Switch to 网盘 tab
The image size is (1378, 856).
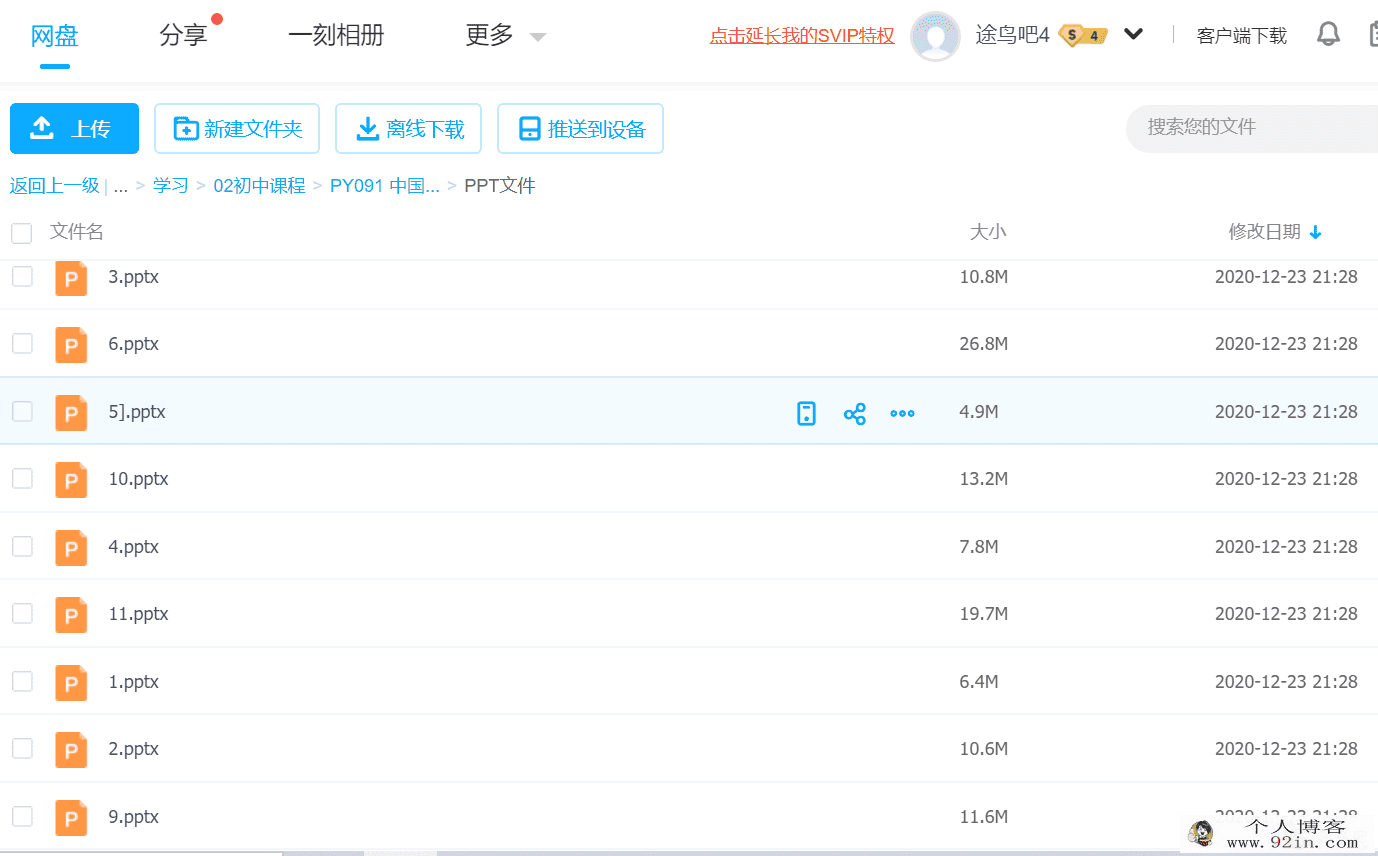(x=55, y=36)
